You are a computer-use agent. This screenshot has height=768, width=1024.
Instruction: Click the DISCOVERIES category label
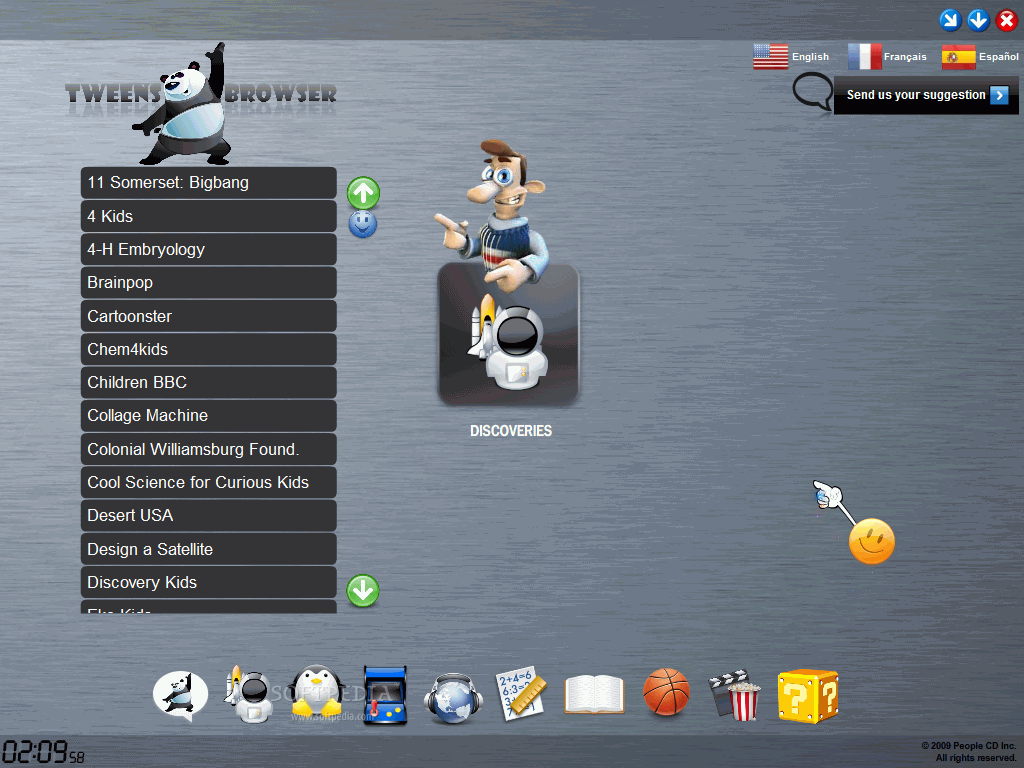511,431
